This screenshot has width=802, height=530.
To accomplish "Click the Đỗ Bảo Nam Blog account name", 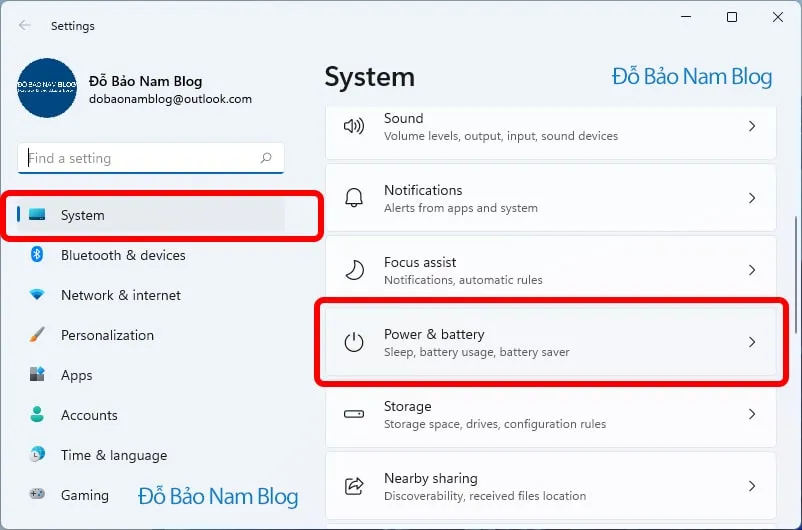I will [x=146, y=81].
